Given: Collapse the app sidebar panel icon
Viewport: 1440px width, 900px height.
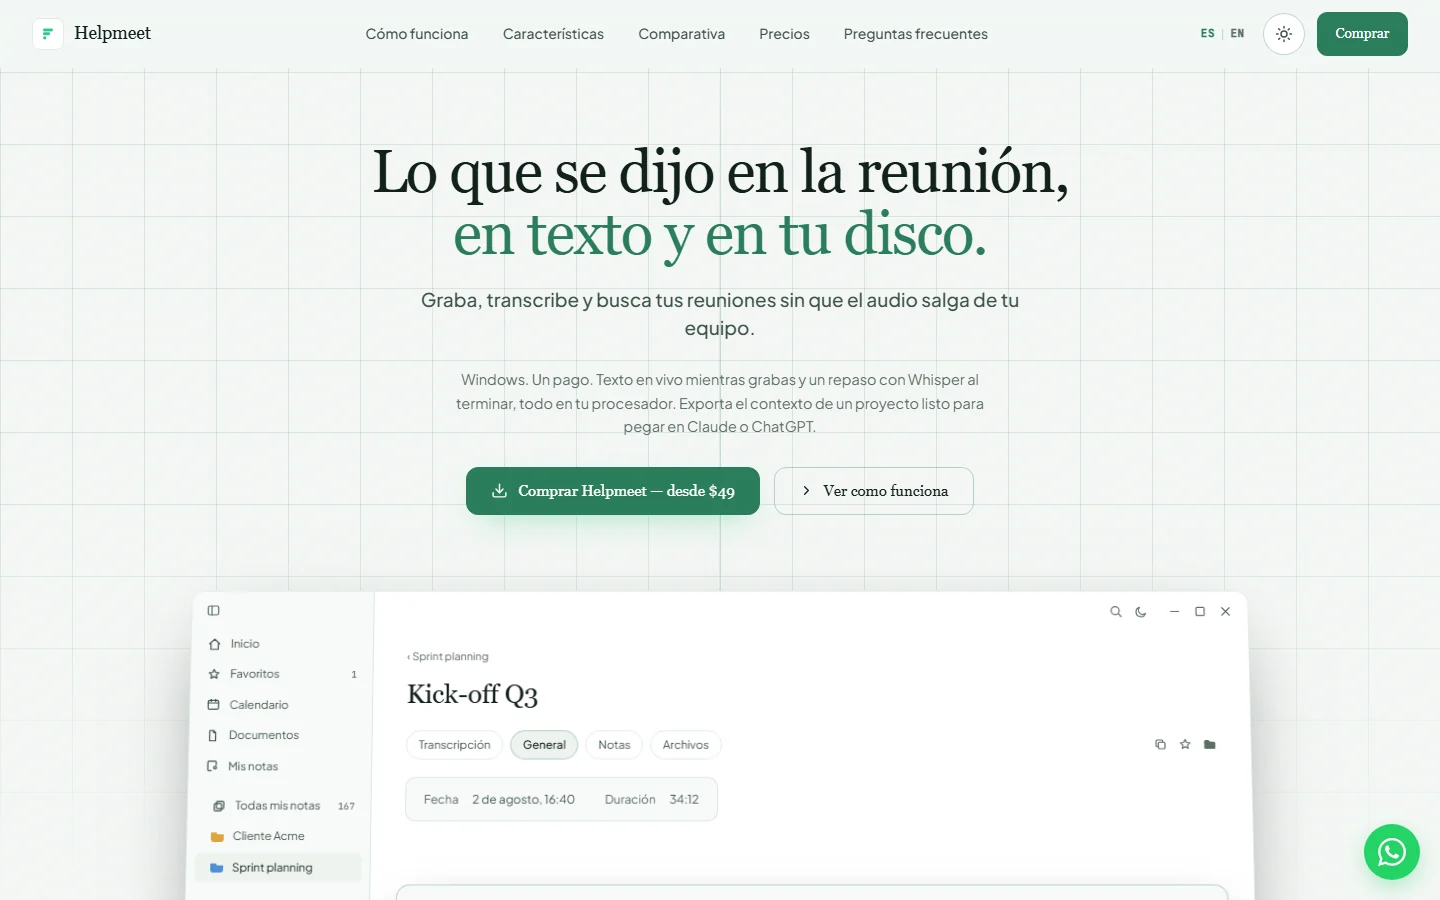Looking at the screenshot, I should tap(213, 611).
